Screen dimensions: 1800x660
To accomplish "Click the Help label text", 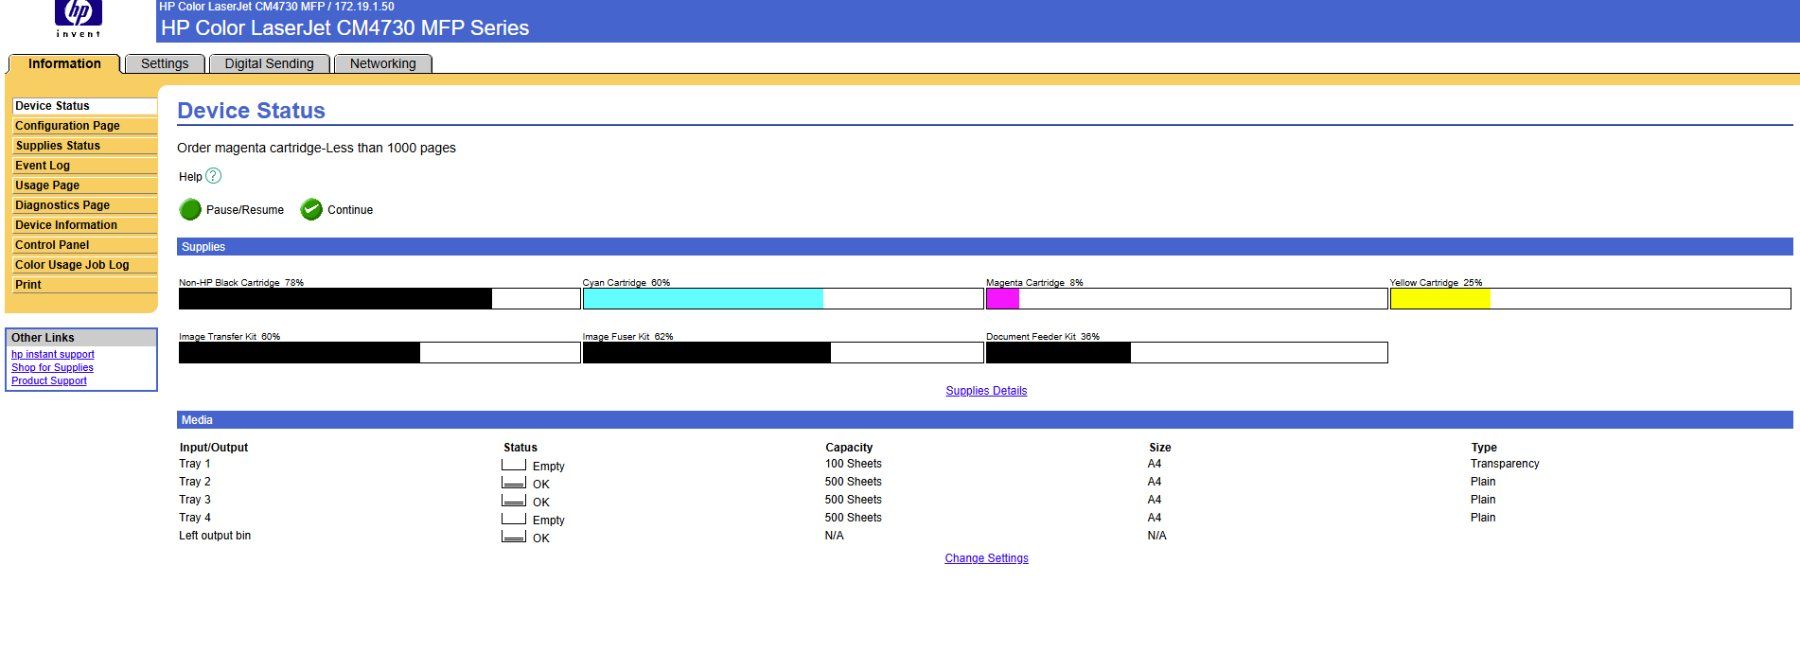I will click(x=190, y=177).
